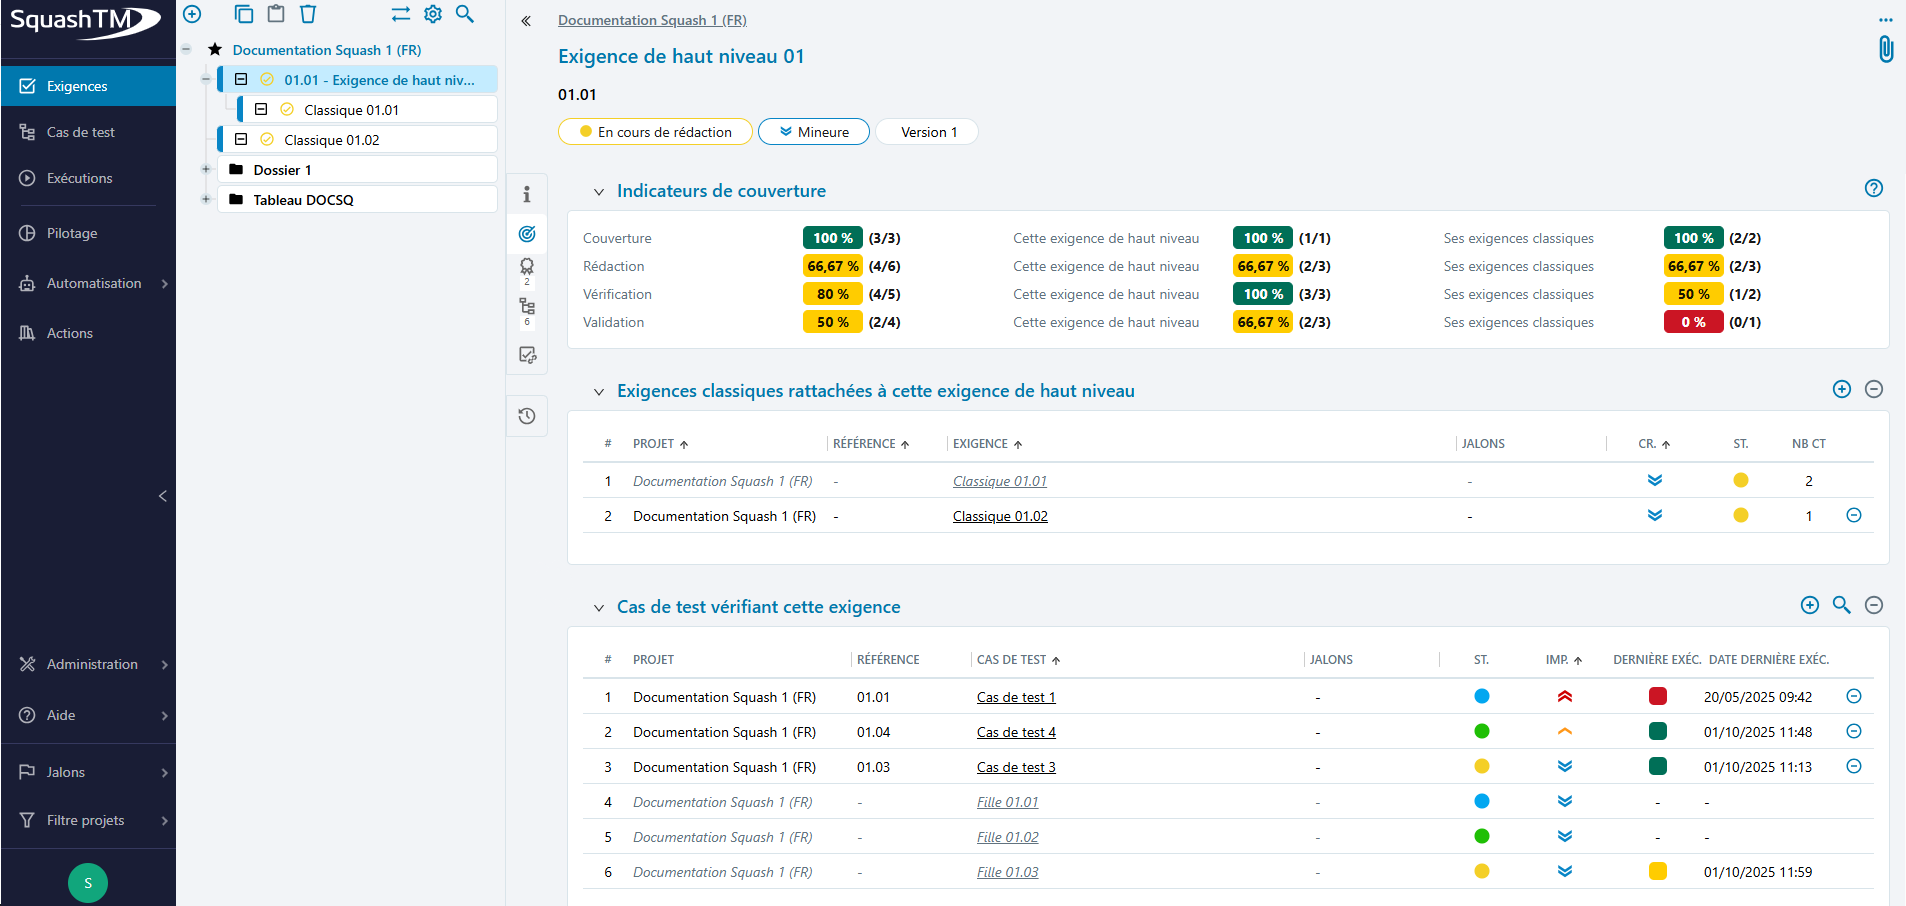
Task: Click the copy icon in tree toolbar
Action: point(244,14)
